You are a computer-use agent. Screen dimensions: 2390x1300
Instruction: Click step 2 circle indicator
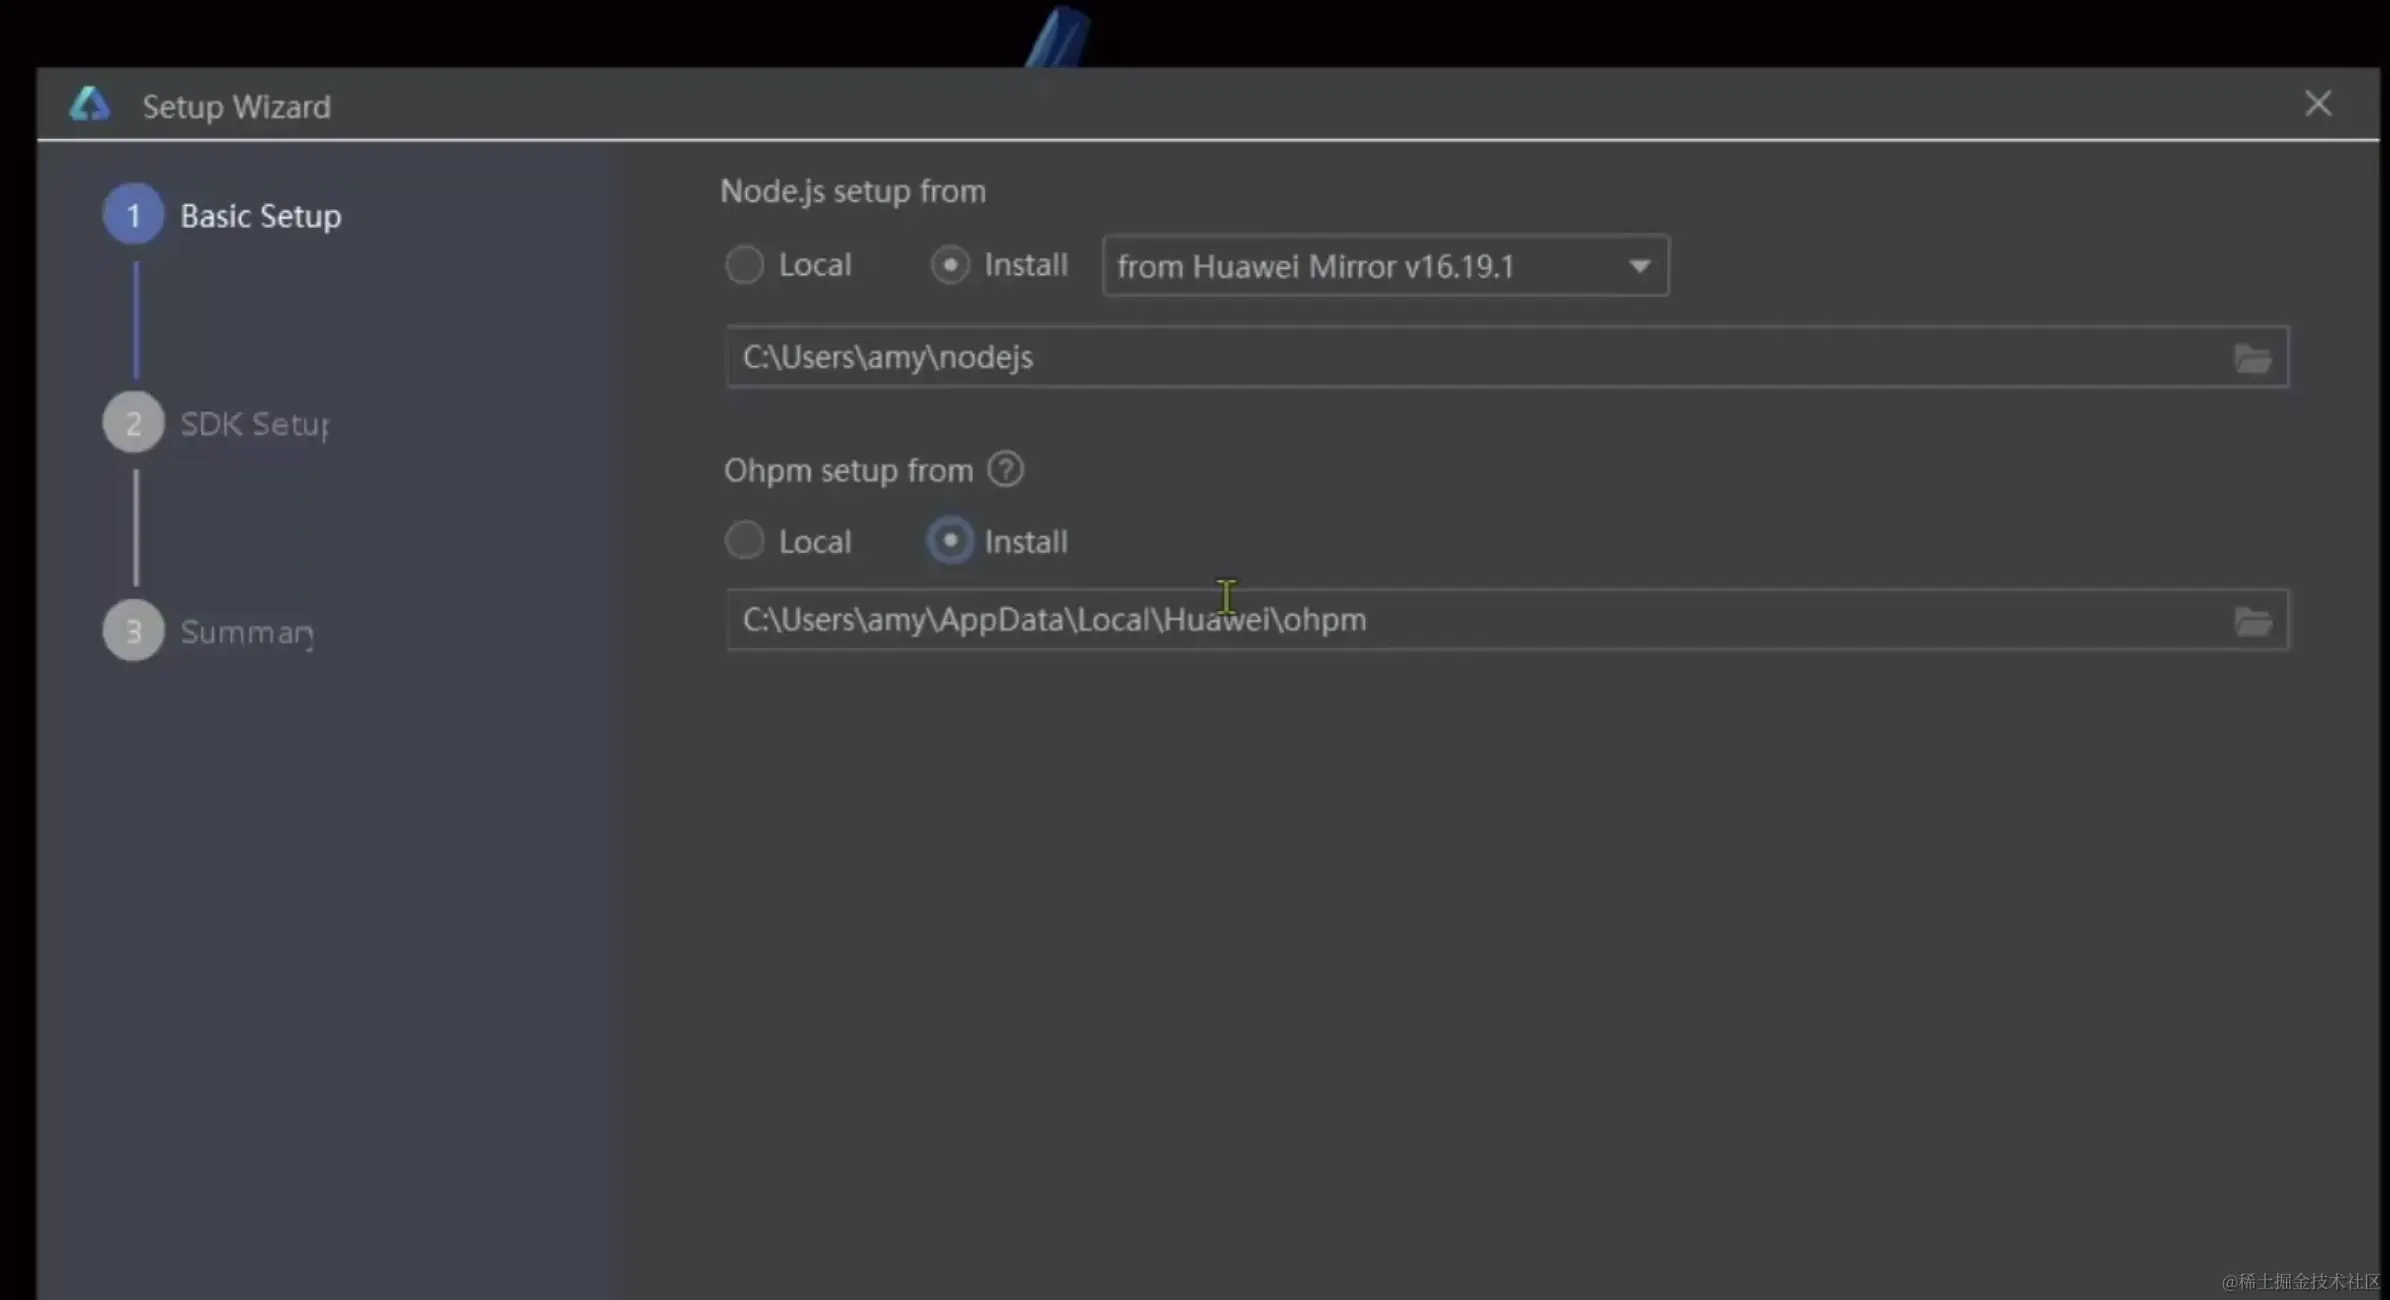tap(133, 423)
